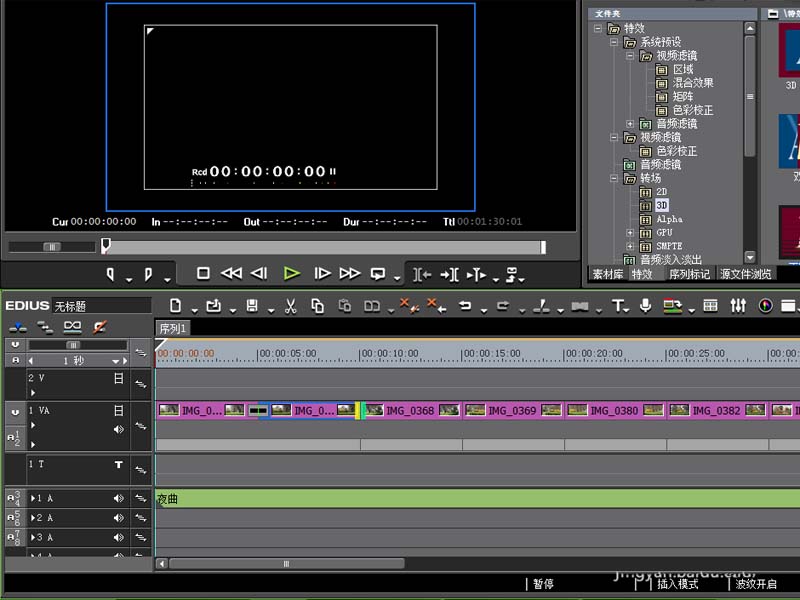
Task: Open the timeline scale 1 秒 dropdown
Action: click(x=116, y=361)
